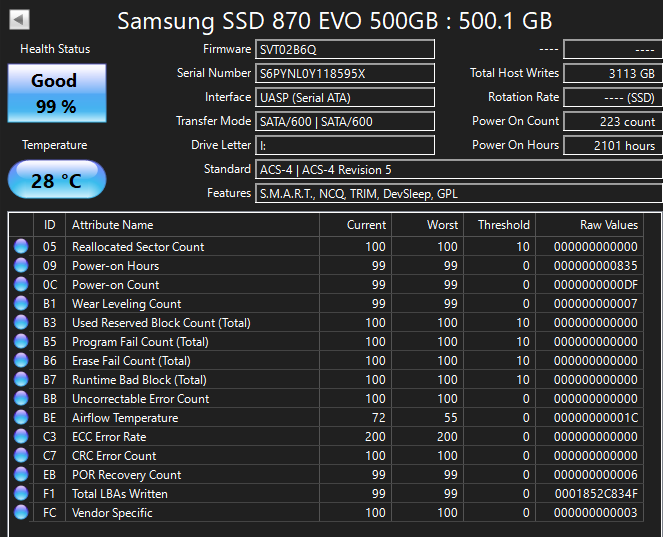Click the status orb for Uncorrectable Error Count
Screen dimensions: 663x537
[21, 398]
